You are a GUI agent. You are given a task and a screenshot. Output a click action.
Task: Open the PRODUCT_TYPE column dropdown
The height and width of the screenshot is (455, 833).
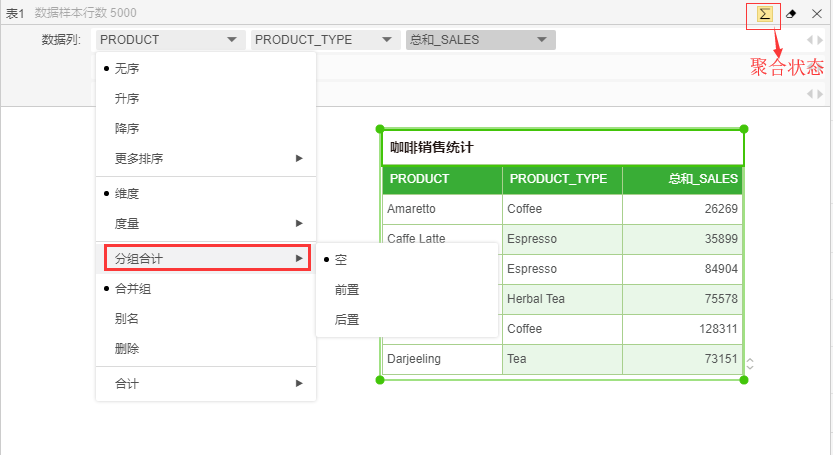click(x=325, y=40)
